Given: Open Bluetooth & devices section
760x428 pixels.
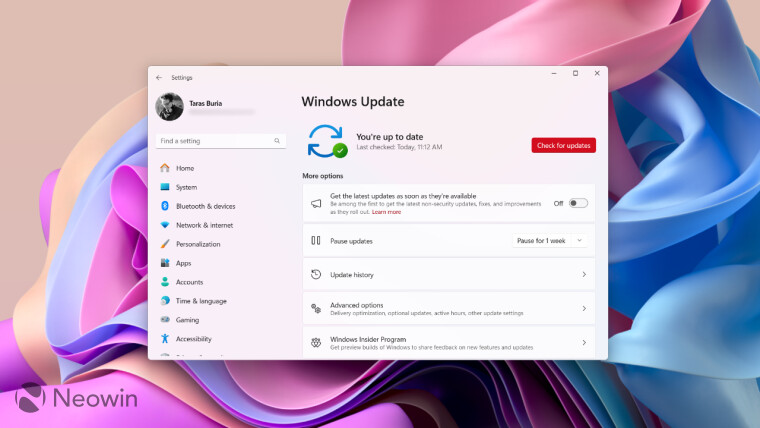Looking at the screenshot, I should click(206, 206).
